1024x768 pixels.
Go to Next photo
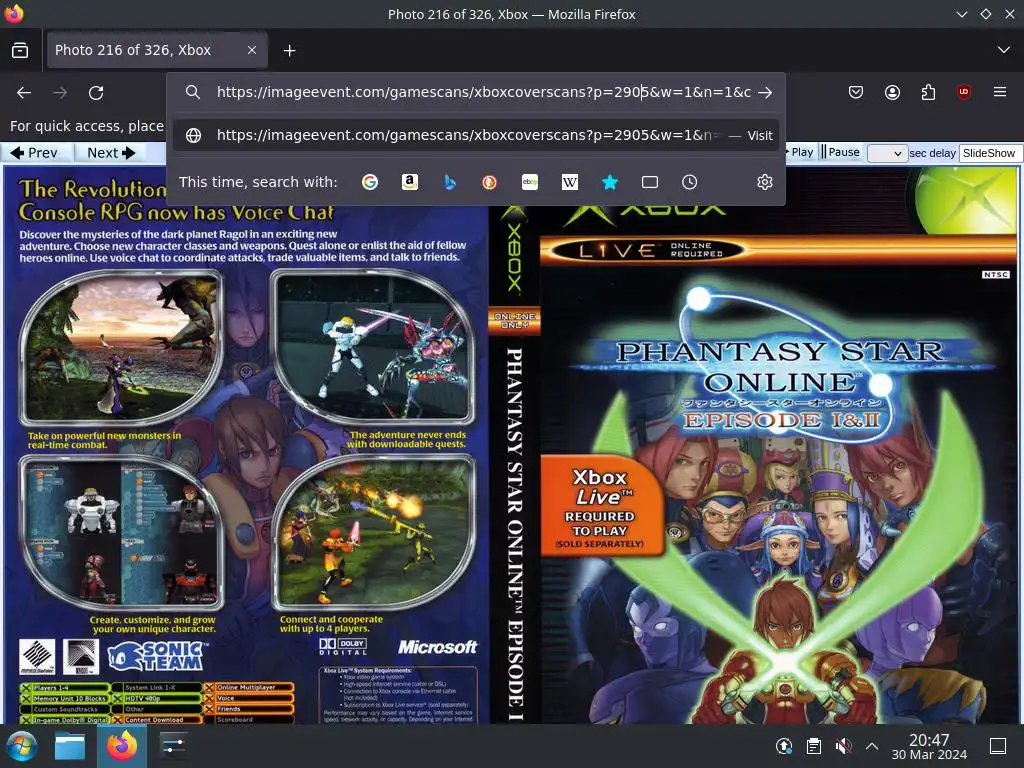111,153
